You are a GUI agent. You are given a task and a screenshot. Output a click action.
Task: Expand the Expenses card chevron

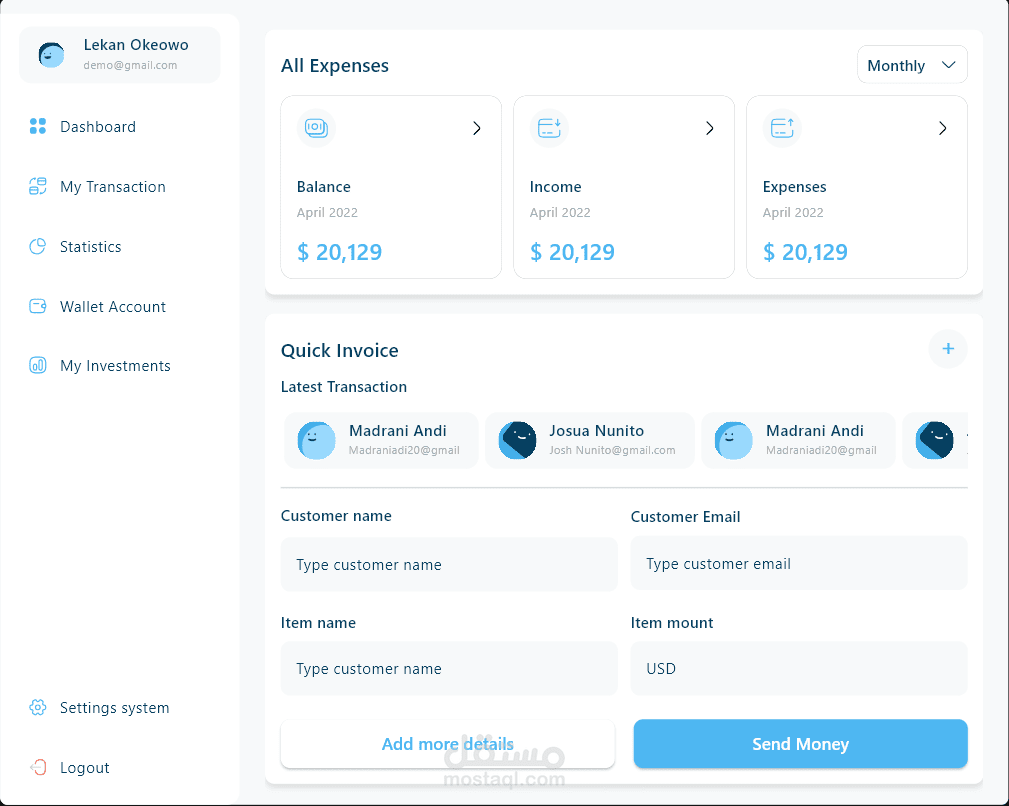tap(942, 128)
